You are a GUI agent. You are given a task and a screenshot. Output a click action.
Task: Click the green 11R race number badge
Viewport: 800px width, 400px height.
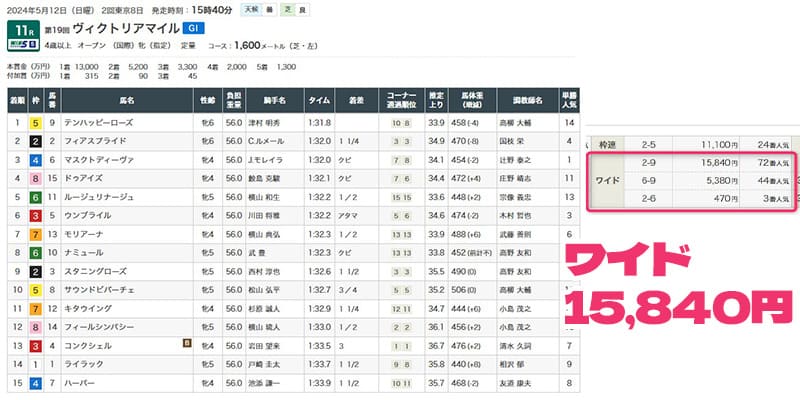pyautogui.click(x=23, y=29)
